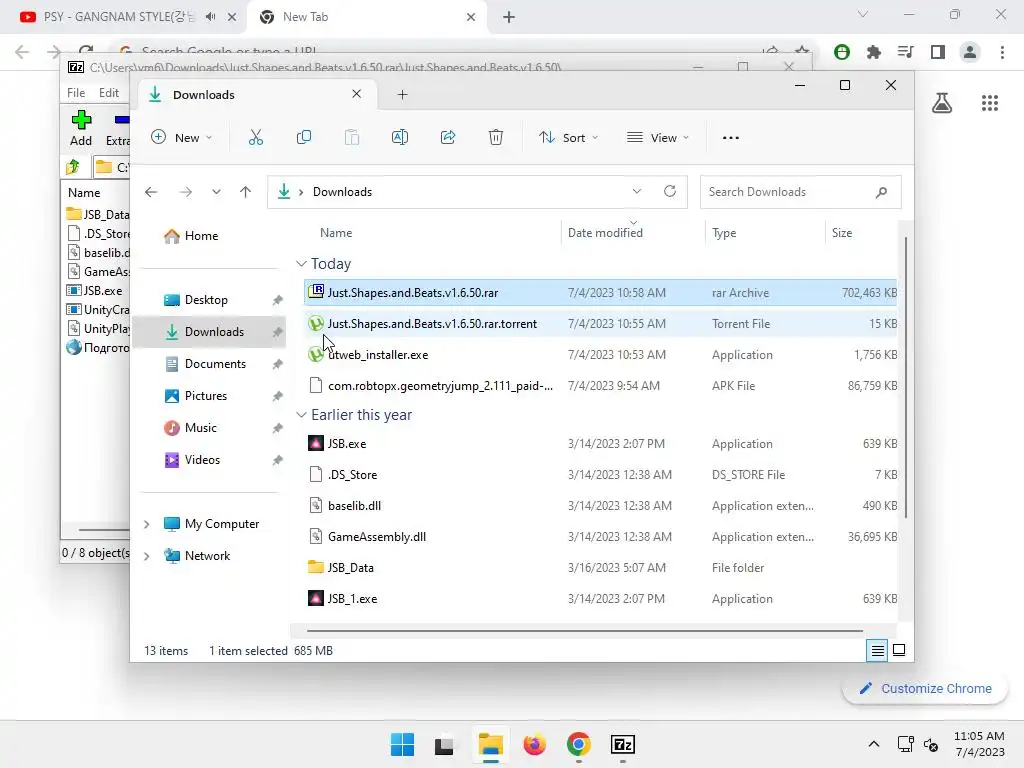Click the search magnifier icon in Explorer
Screen dimensions: 1024x768
(881, 192)
